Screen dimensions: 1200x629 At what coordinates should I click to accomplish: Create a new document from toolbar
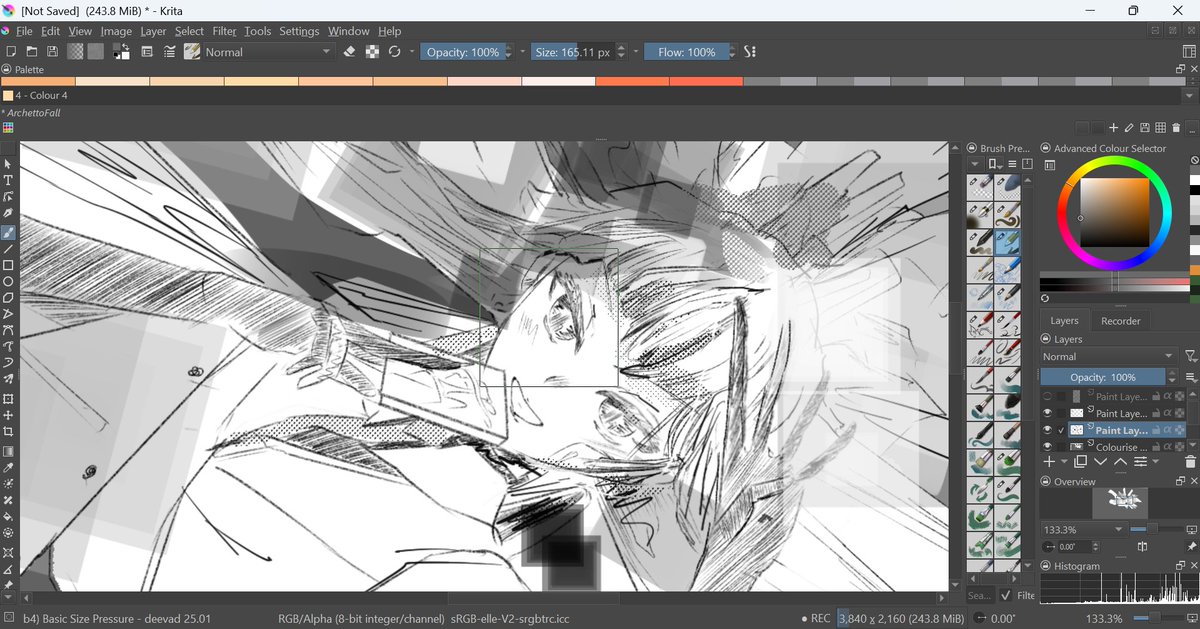[x=11, y=52]
